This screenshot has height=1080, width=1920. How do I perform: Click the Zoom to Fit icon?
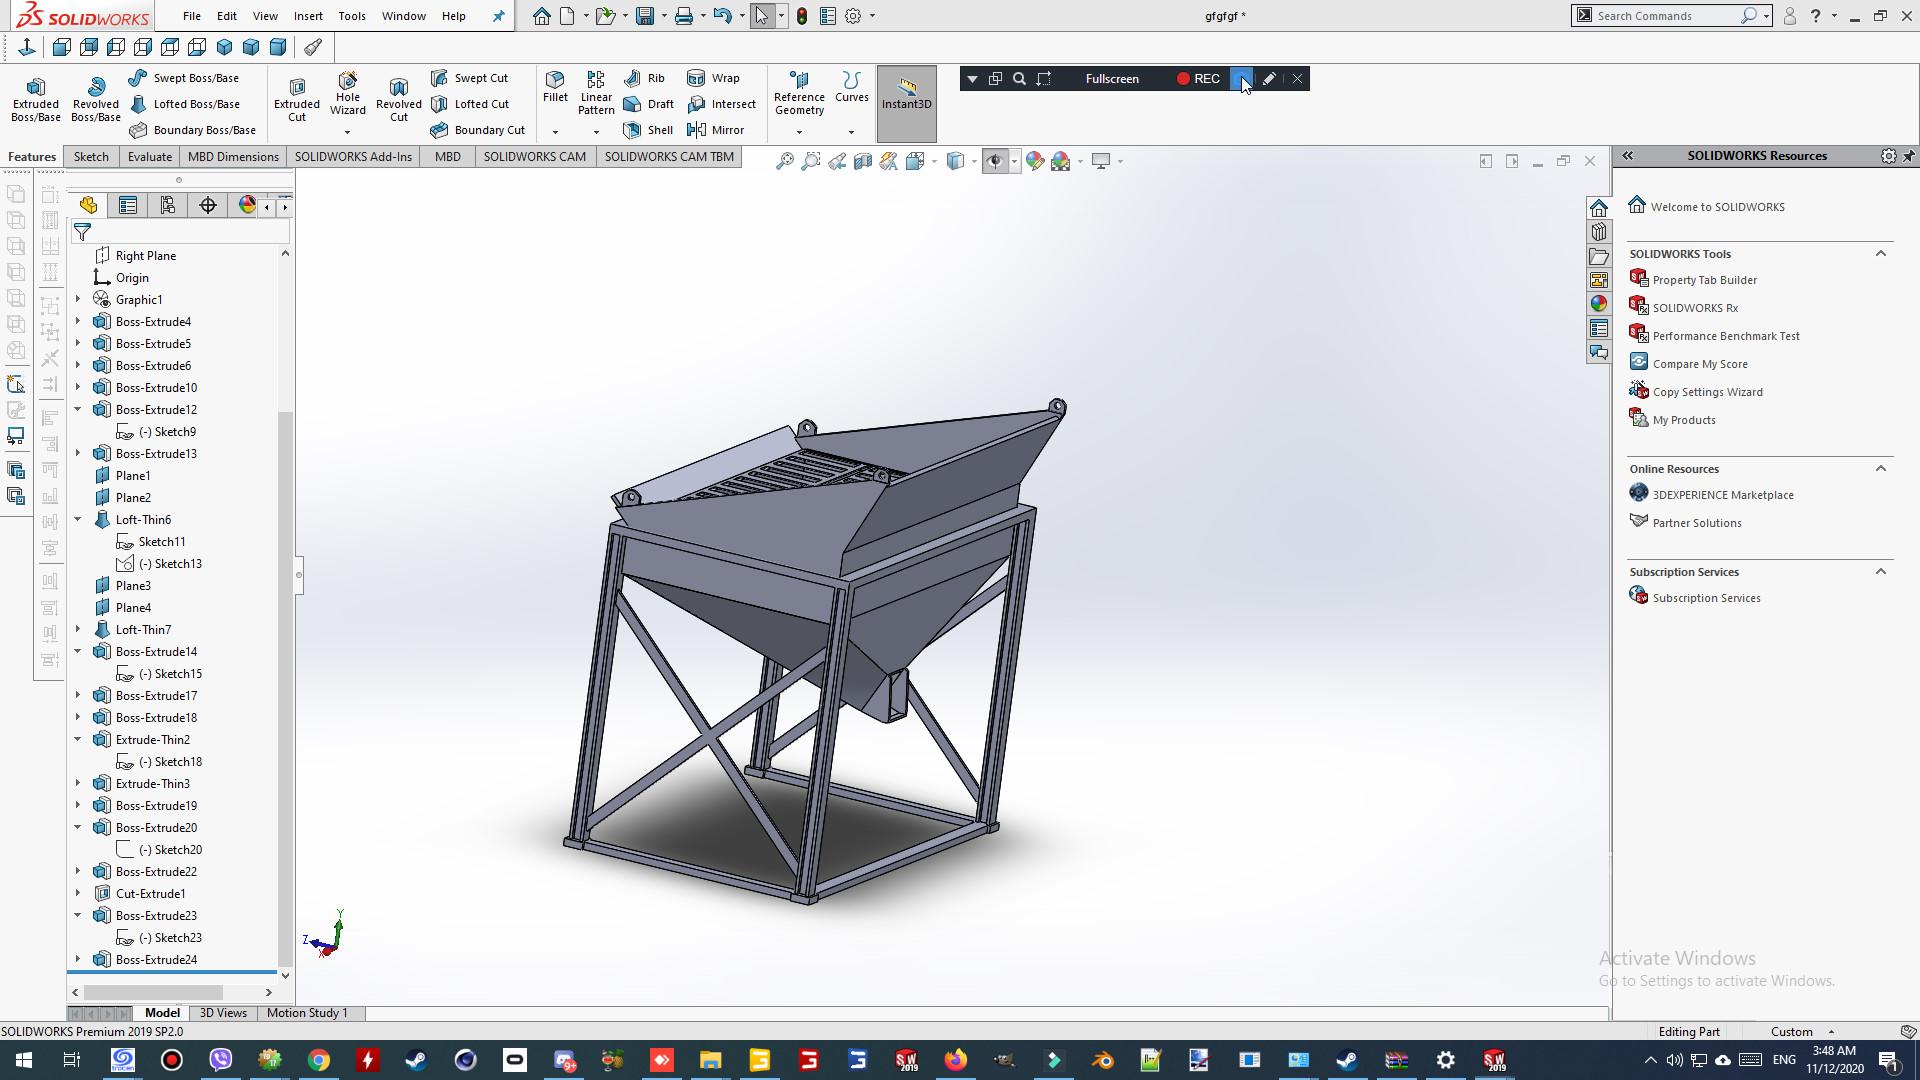[x=785, y=161]
